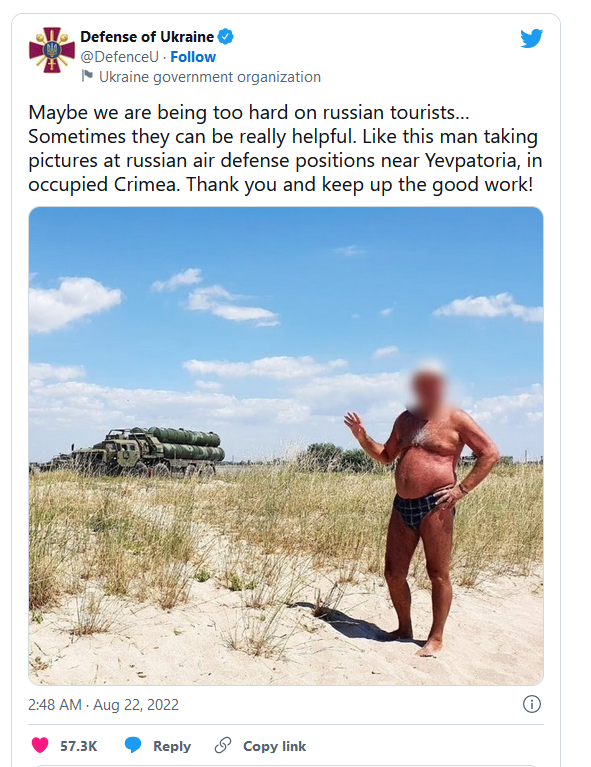Follow the DefenceU account
591x767 pixels.
[x=193, y=57]
